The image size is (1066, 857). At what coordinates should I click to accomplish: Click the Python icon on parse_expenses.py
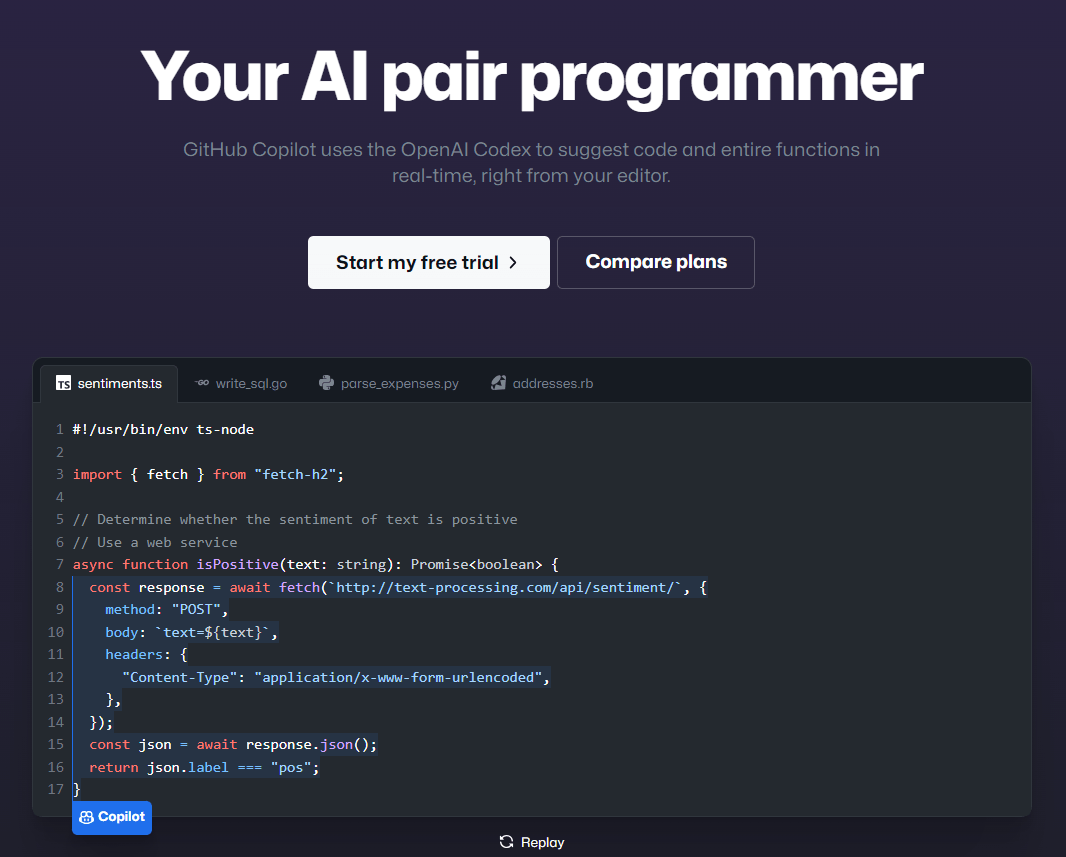point(326,383)
